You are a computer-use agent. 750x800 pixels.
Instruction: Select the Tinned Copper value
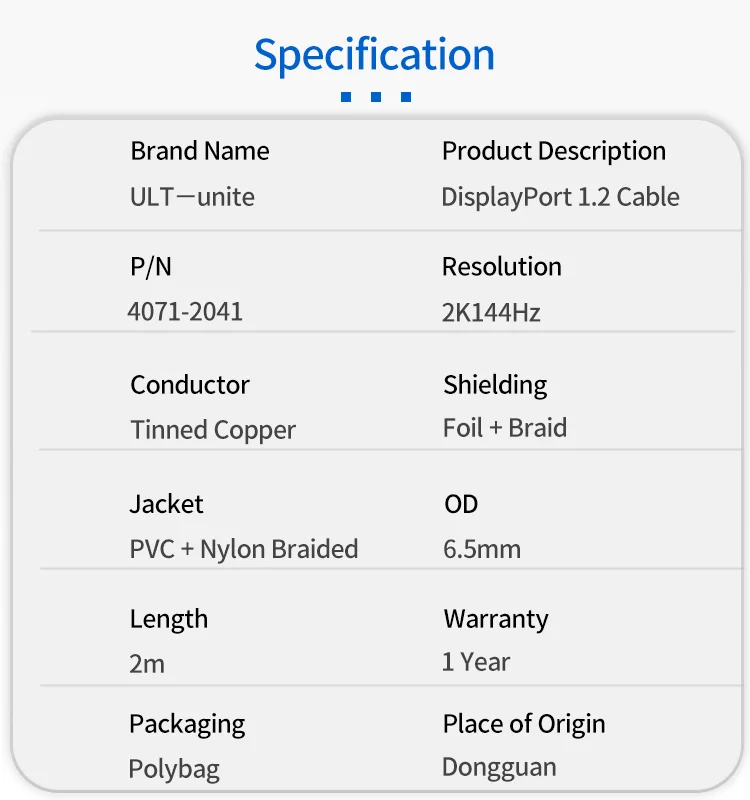(x=213, y=431)
